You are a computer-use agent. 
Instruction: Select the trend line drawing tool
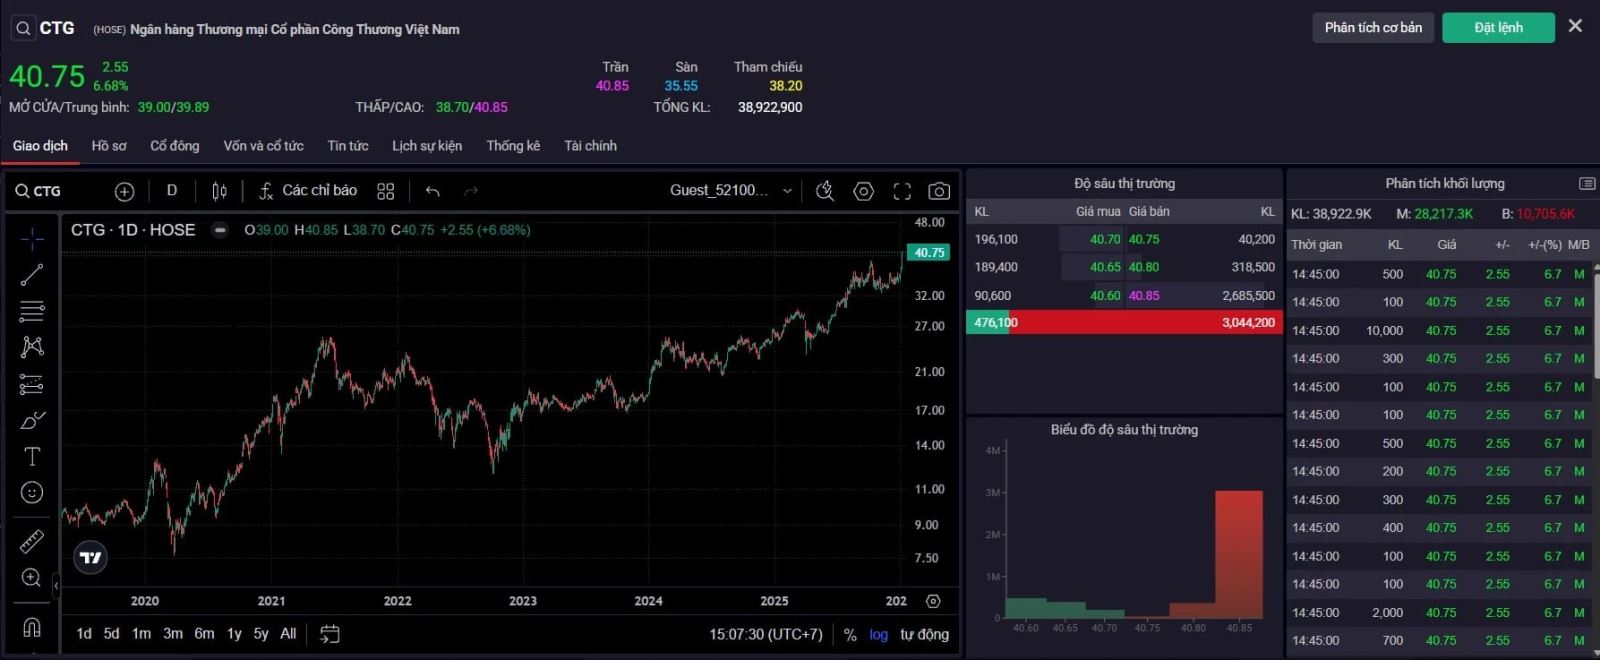[32, 275]
